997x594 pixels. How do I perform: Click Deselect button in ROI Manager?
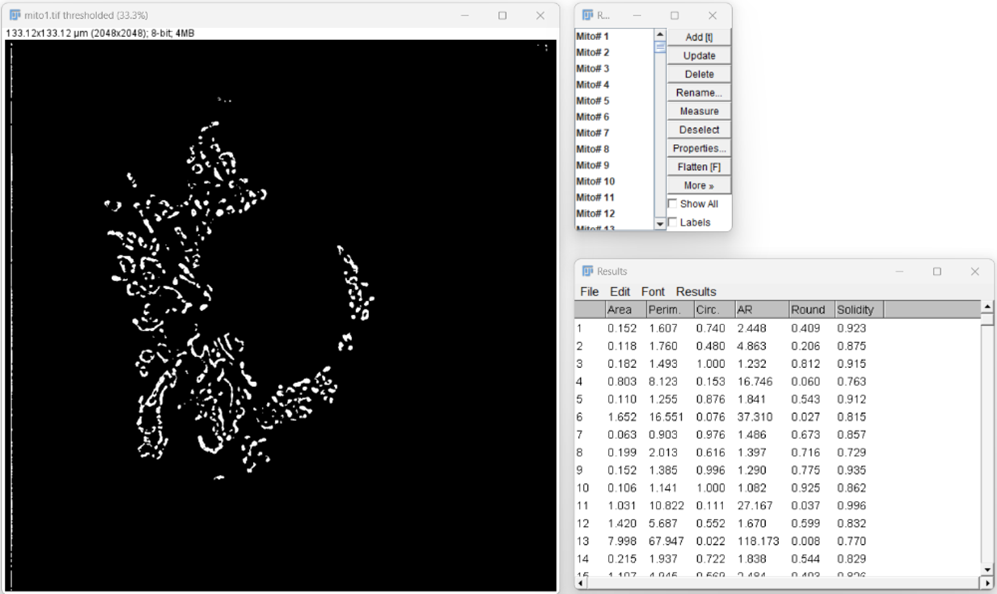699,129
